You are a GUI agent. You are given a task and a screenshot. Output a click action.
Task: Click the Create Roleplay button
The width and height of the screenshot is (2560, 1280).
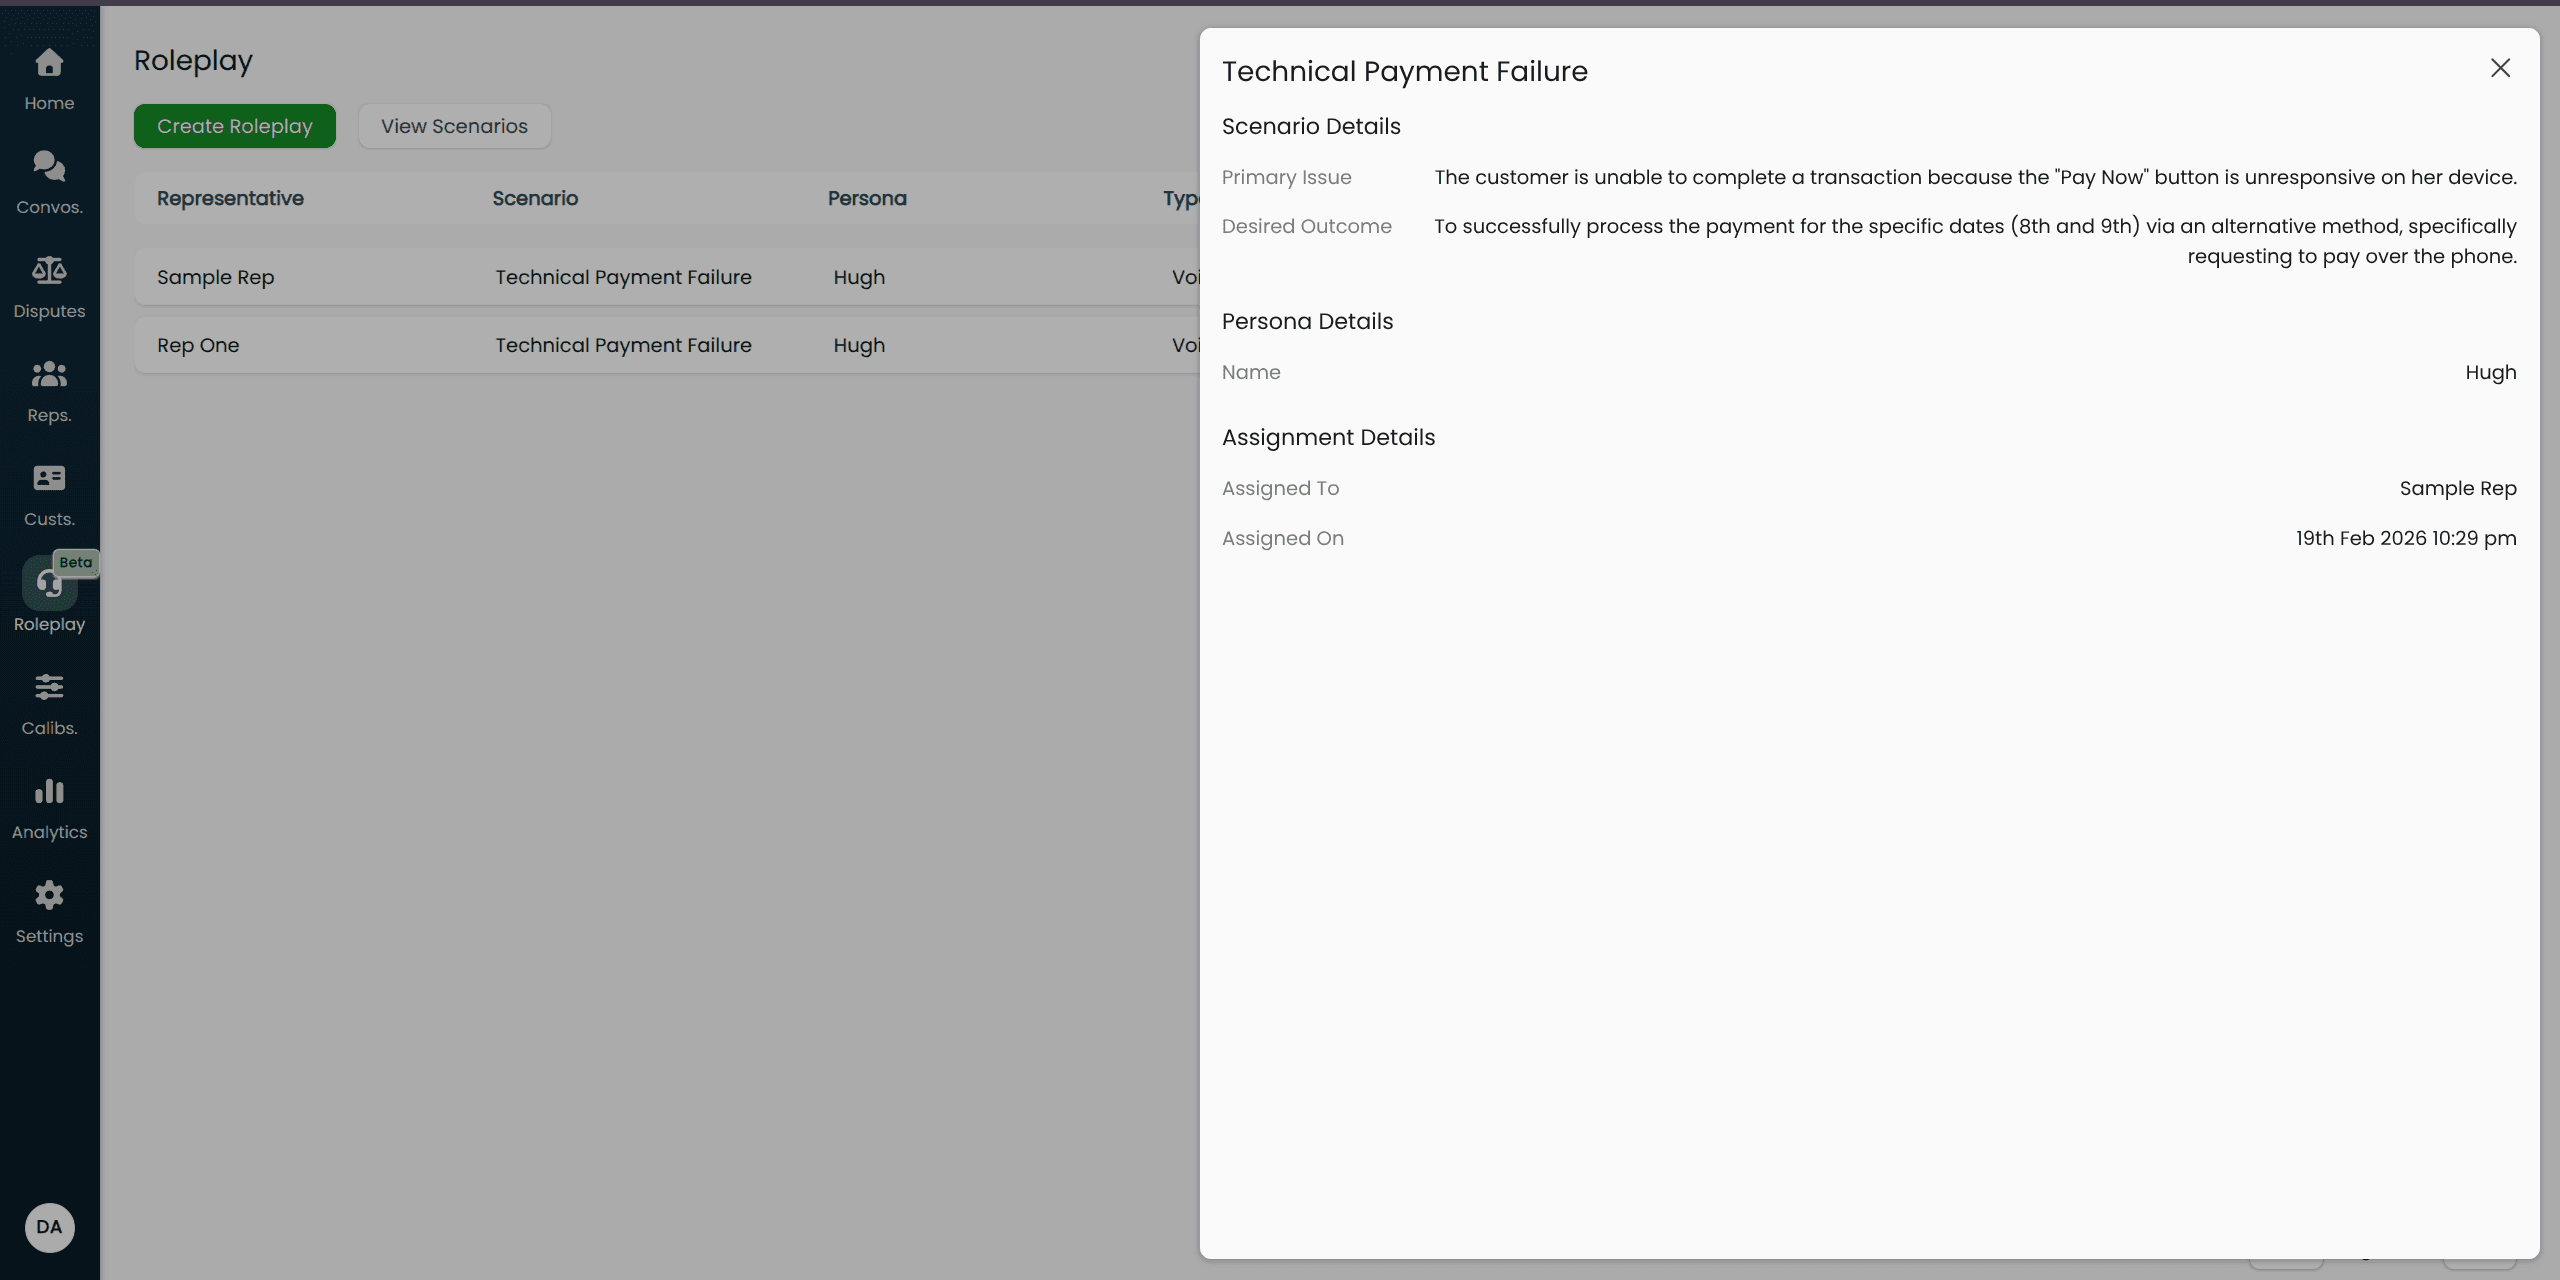tap(234, 126)
